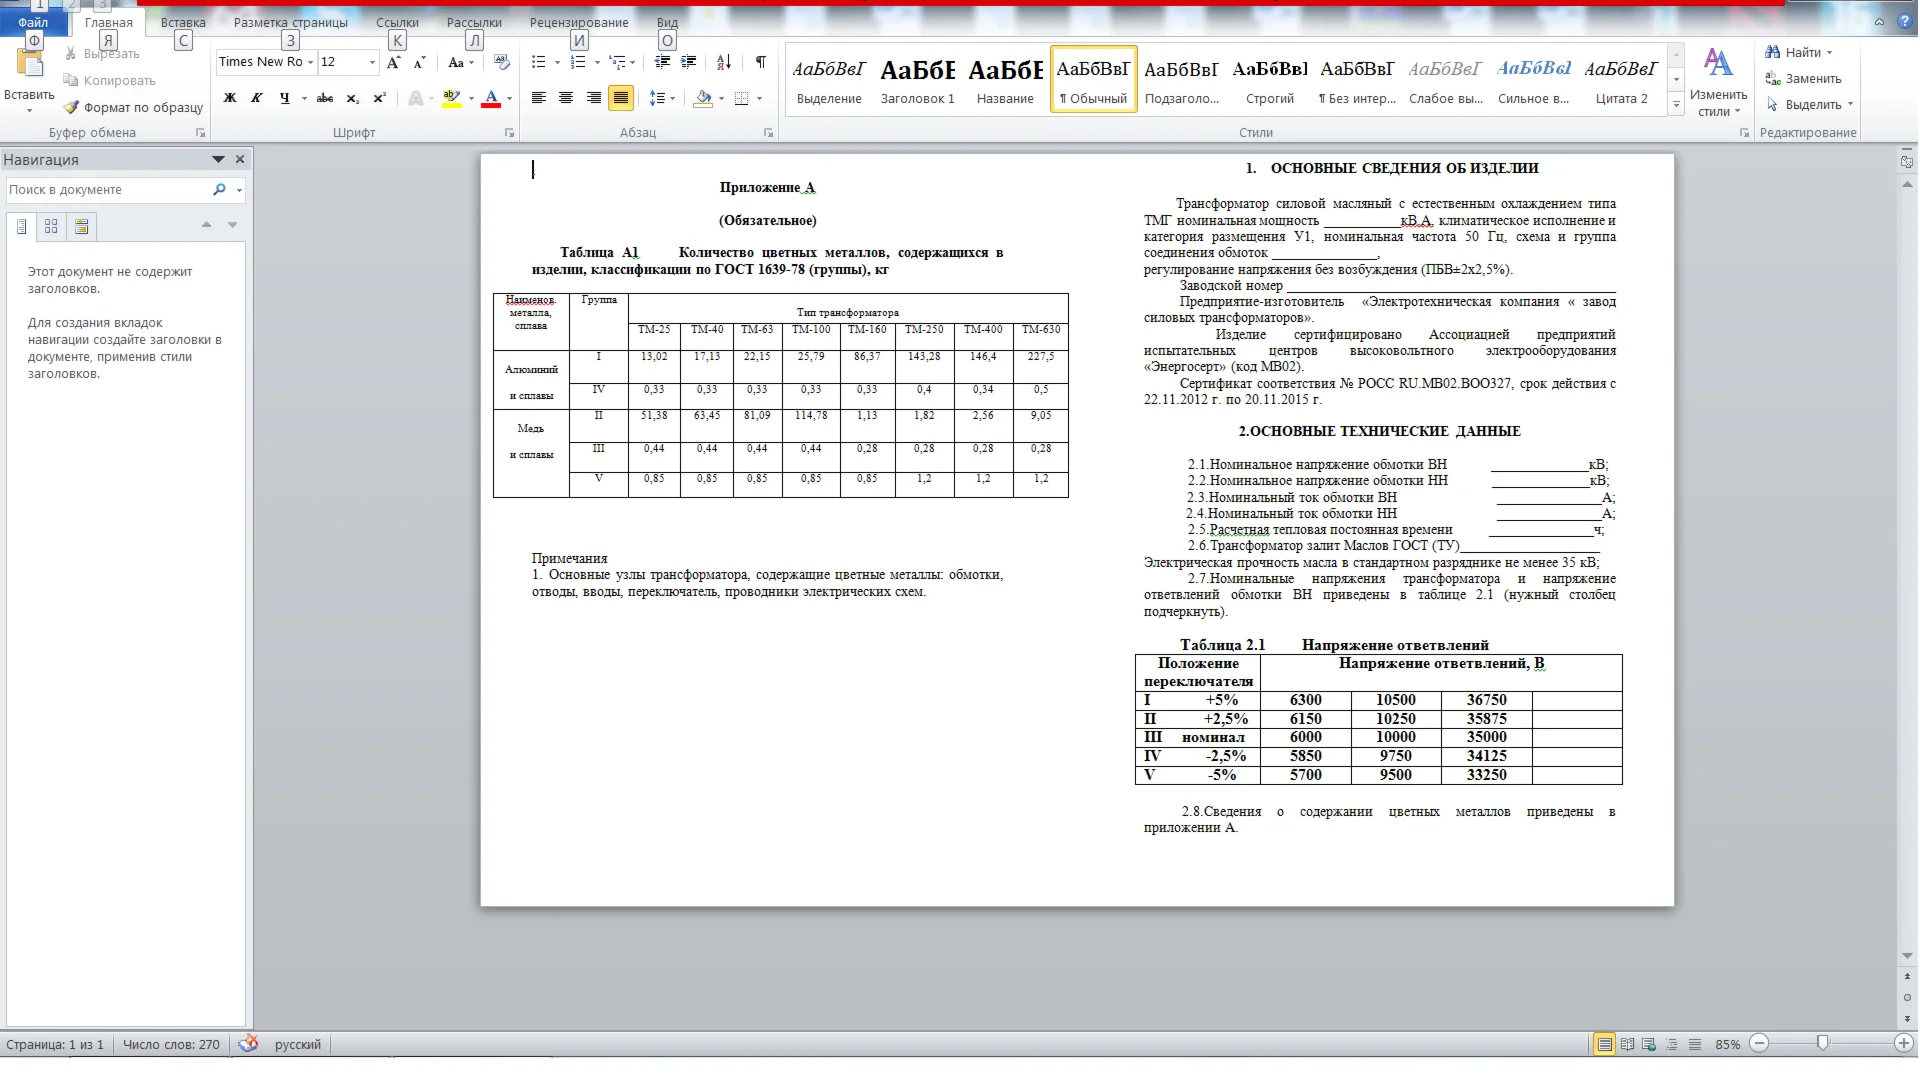Open the font size dropdown

point(372,62)
